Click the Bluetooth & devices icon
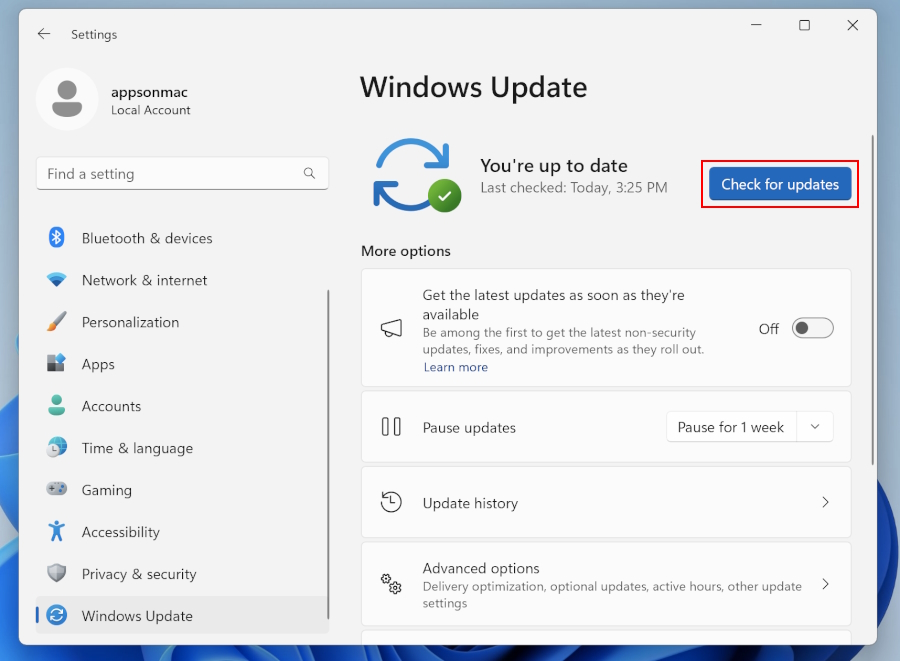The height and width of the screenshot is (661, 900). pos(57,238)
